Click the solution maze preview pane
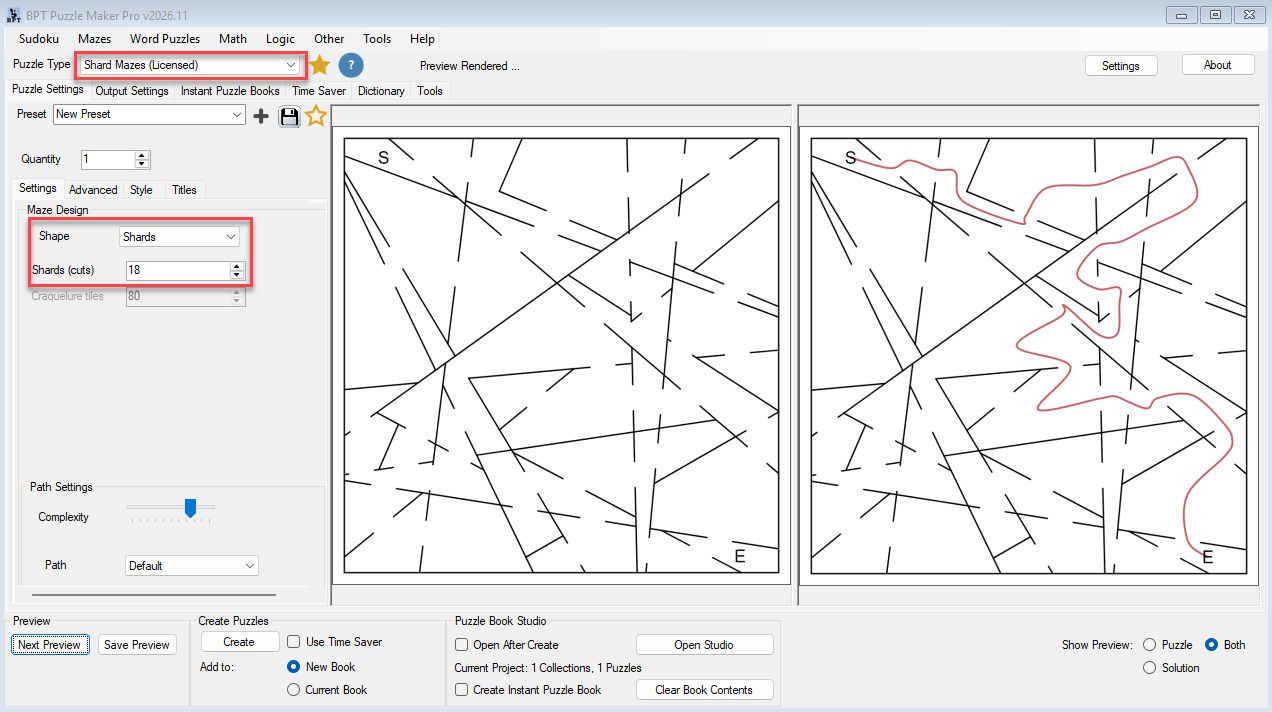This screenshot has height=712, width=1272. [1028, 355]
